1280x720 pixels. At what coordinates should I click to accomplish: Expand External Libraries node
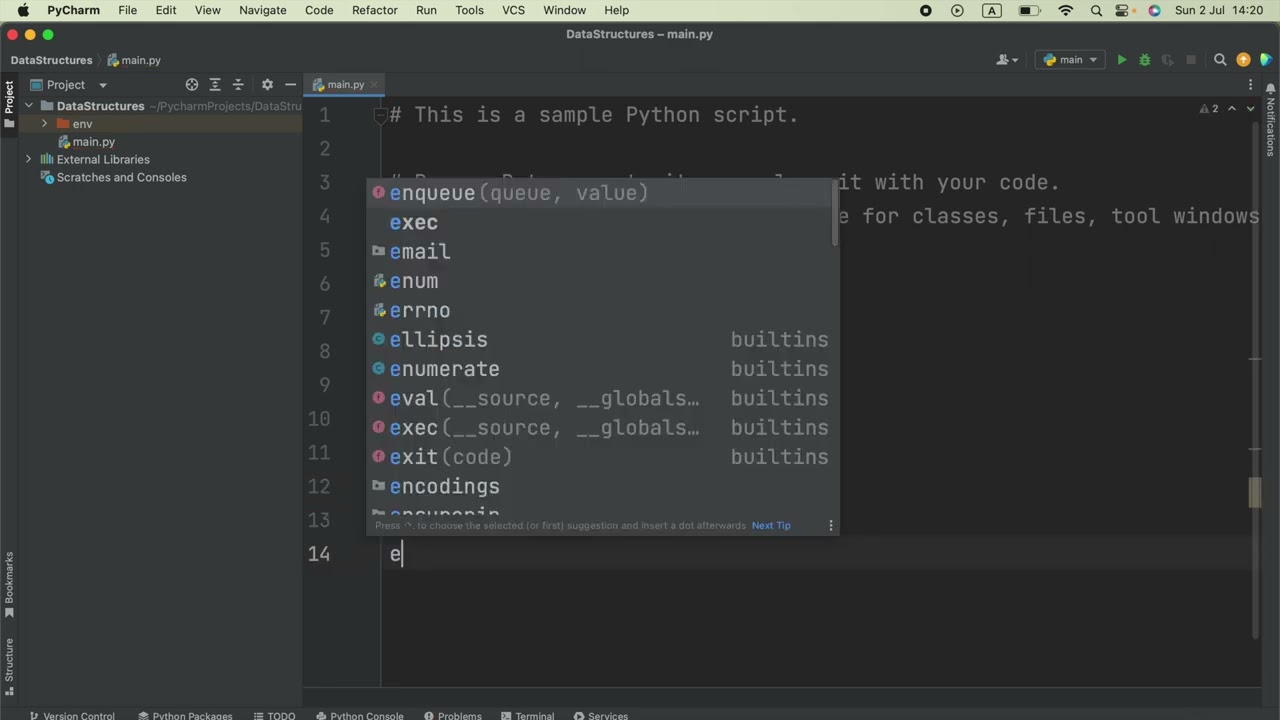29,159
